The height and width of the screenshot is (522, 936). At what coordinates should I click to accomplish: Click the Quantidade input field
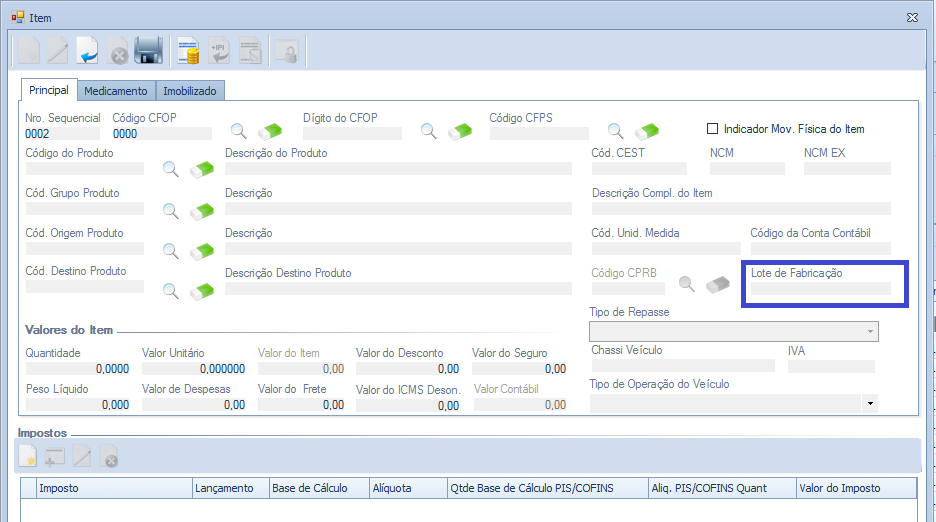pyautogui.click(x=78, y=369)
